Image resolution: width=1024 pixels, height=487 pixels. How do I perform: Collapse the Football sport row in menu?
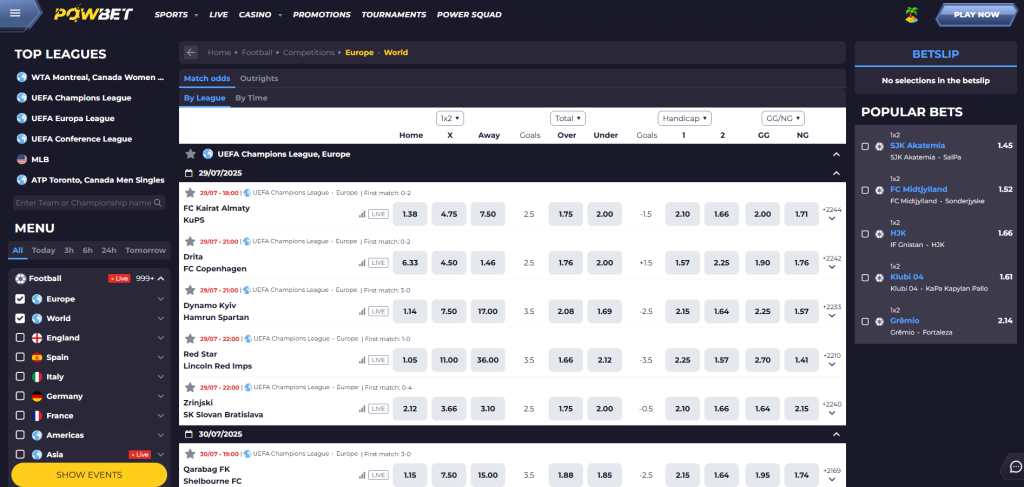(x=161, y=278)
